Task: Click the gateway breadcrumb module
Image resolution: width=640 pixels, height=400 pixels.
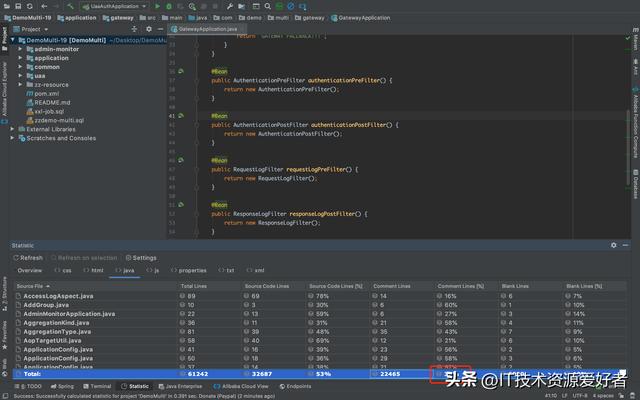Action: coord(118,18)
